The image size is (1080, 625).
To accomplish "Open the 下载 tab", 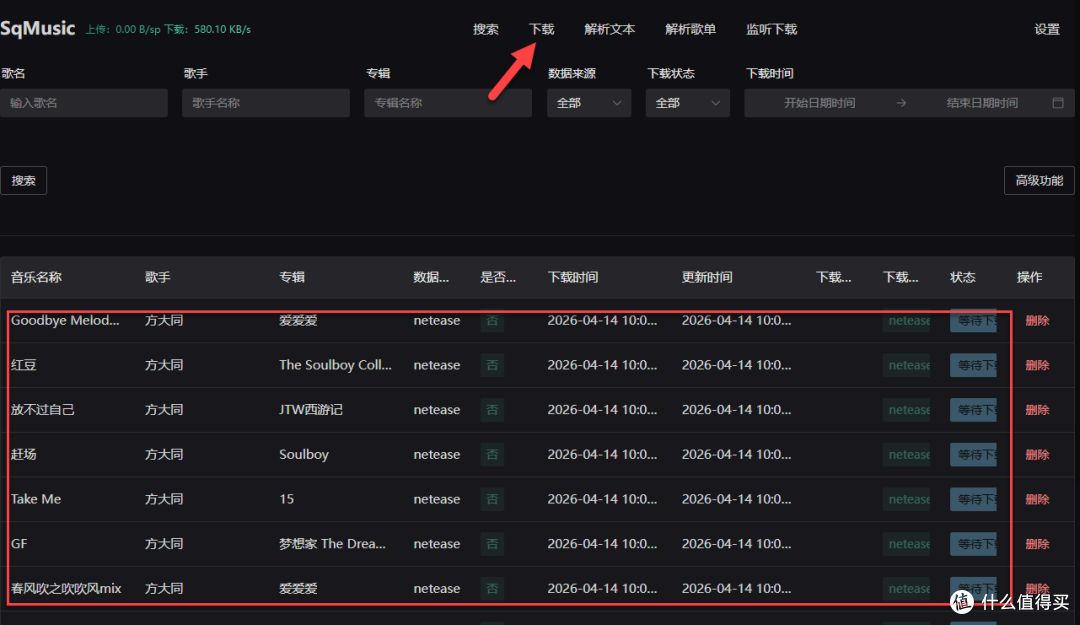I will (542, 30).
